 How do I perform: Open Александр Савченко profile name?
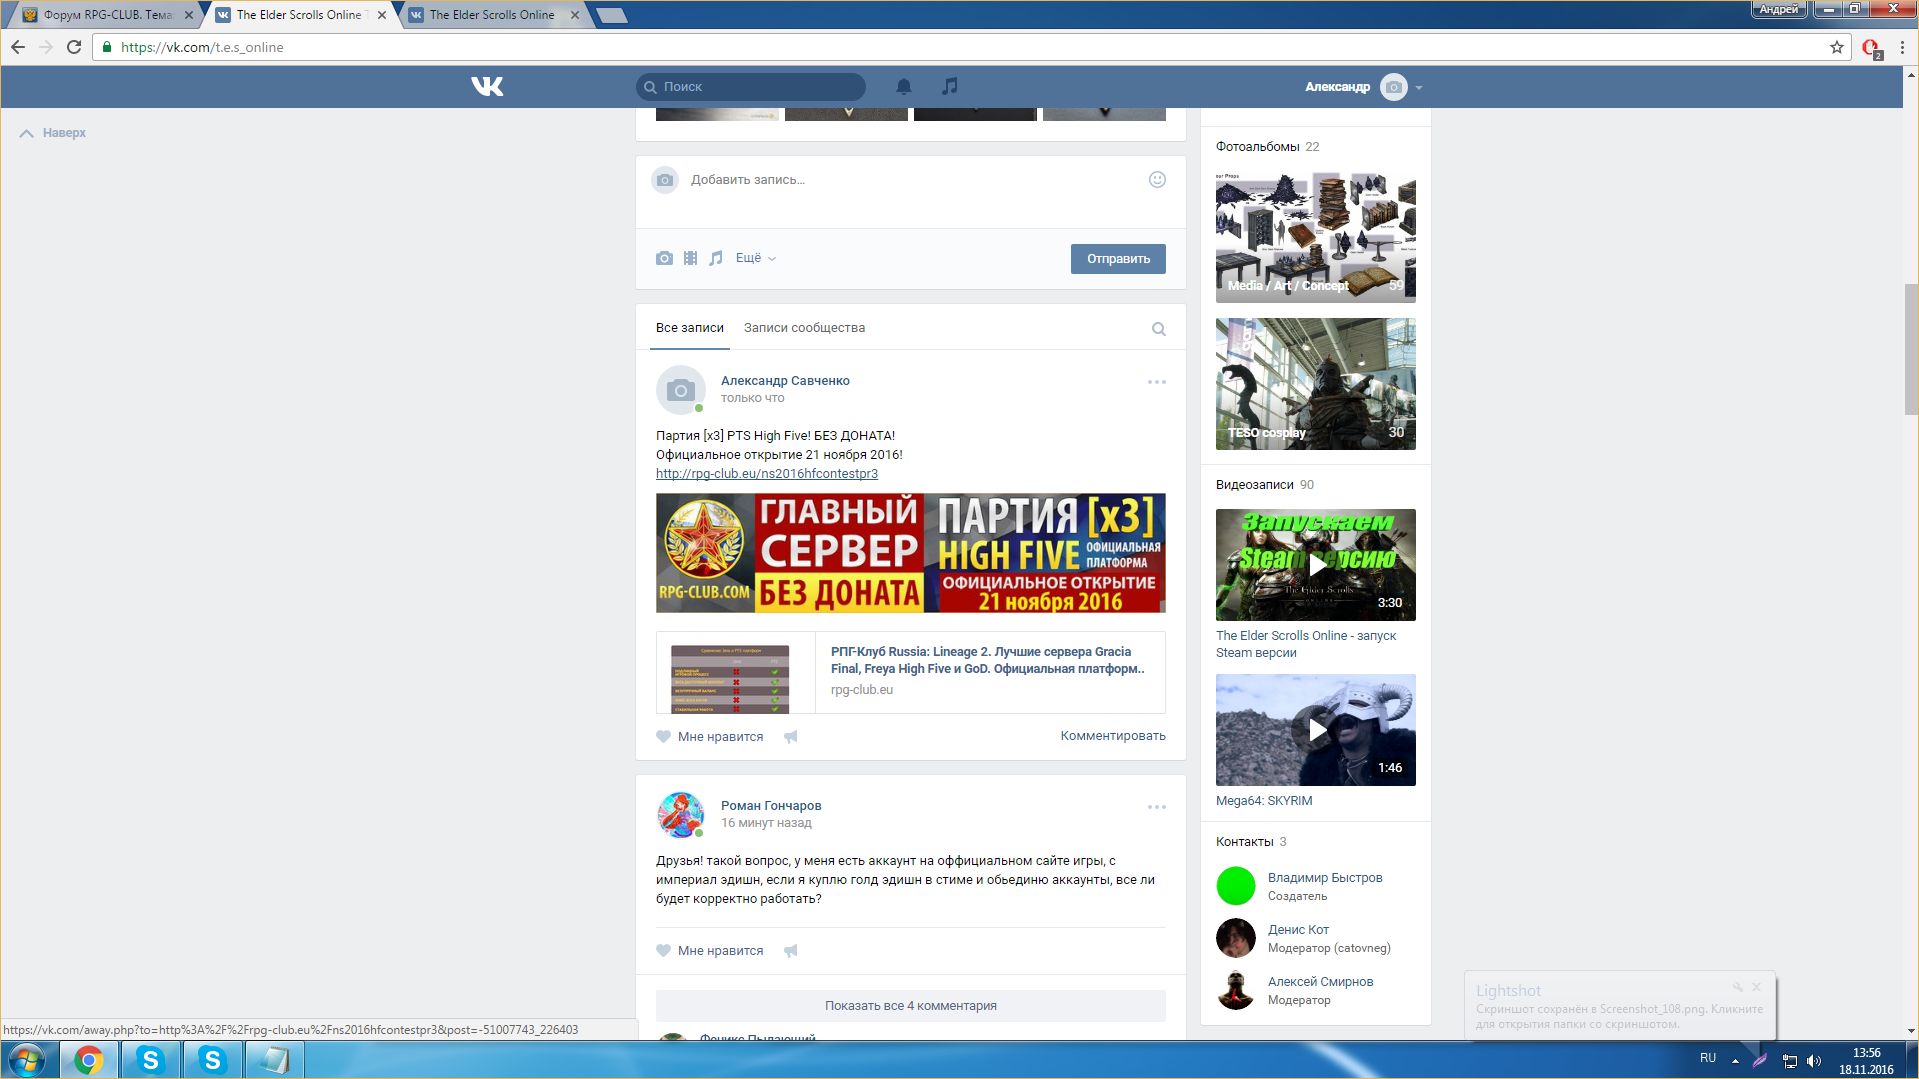[x=785, y=381]
